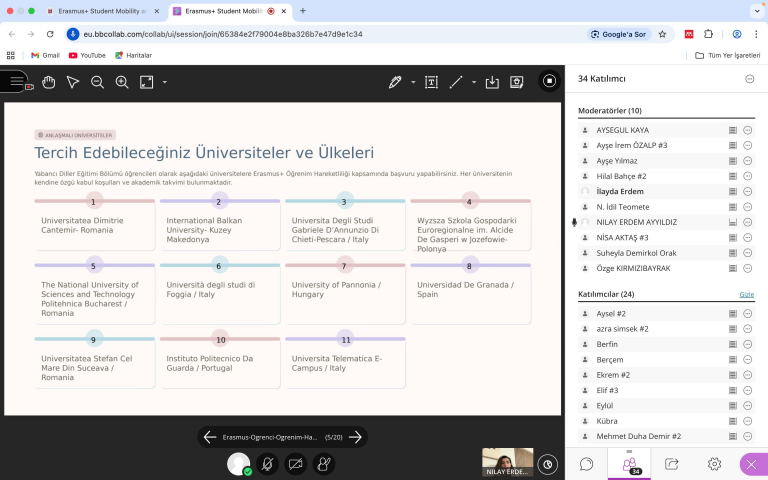Zoom in on the shared slide
Screen dimensions: 768x480
(x=122, y=82)
